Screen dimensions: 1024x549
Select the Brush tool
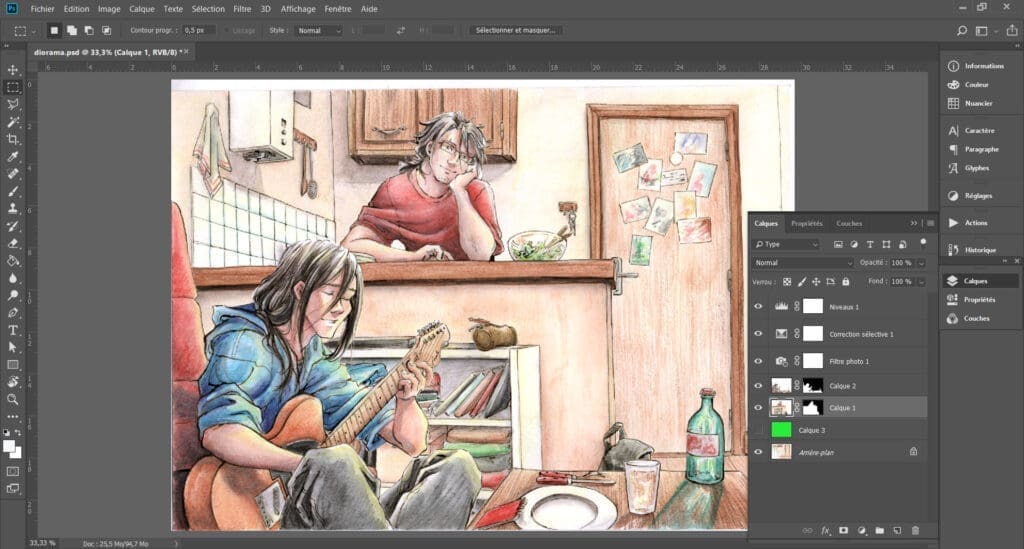[12, 191]
